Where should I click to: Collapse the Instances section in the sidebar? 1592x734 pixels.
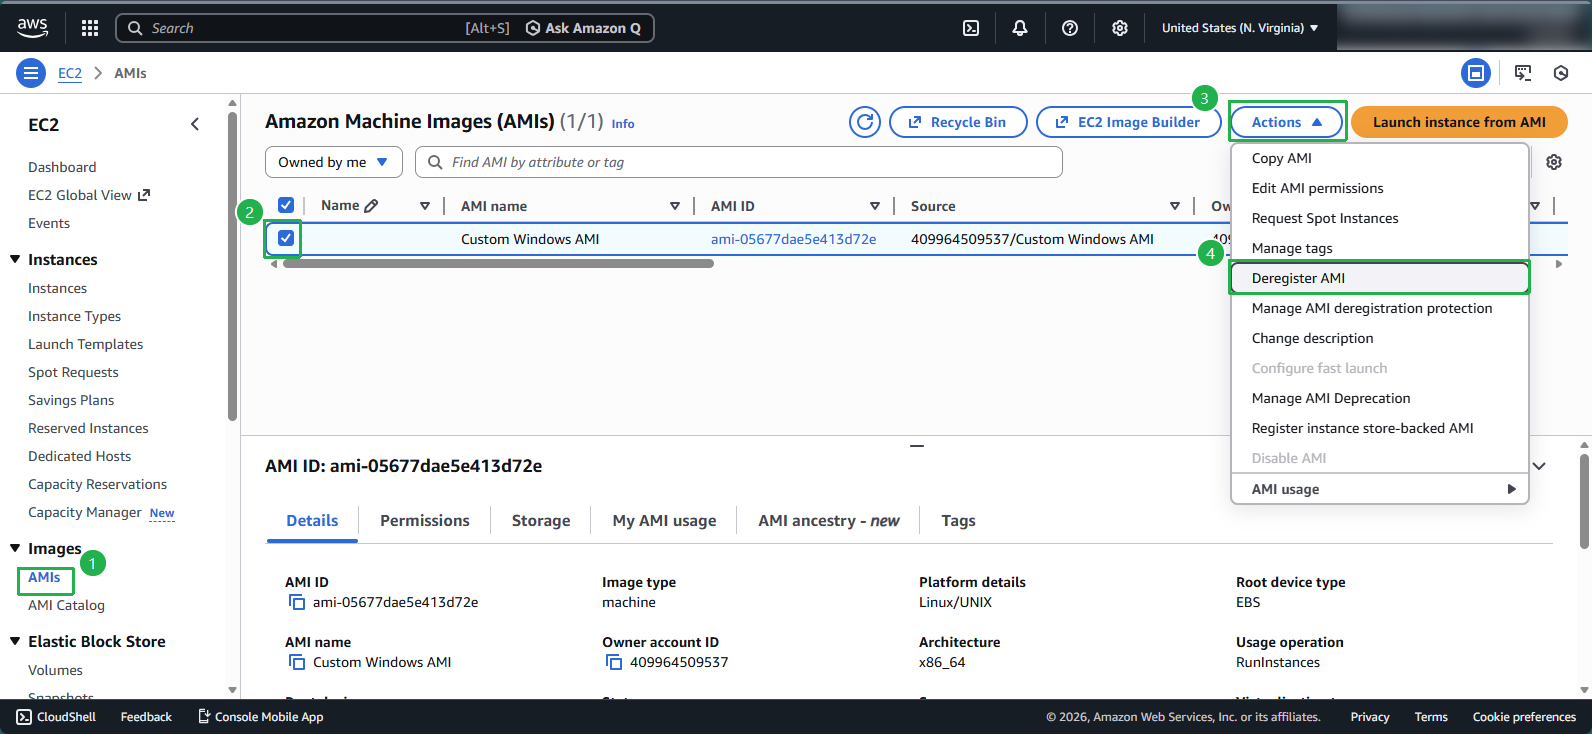[15, 259]
